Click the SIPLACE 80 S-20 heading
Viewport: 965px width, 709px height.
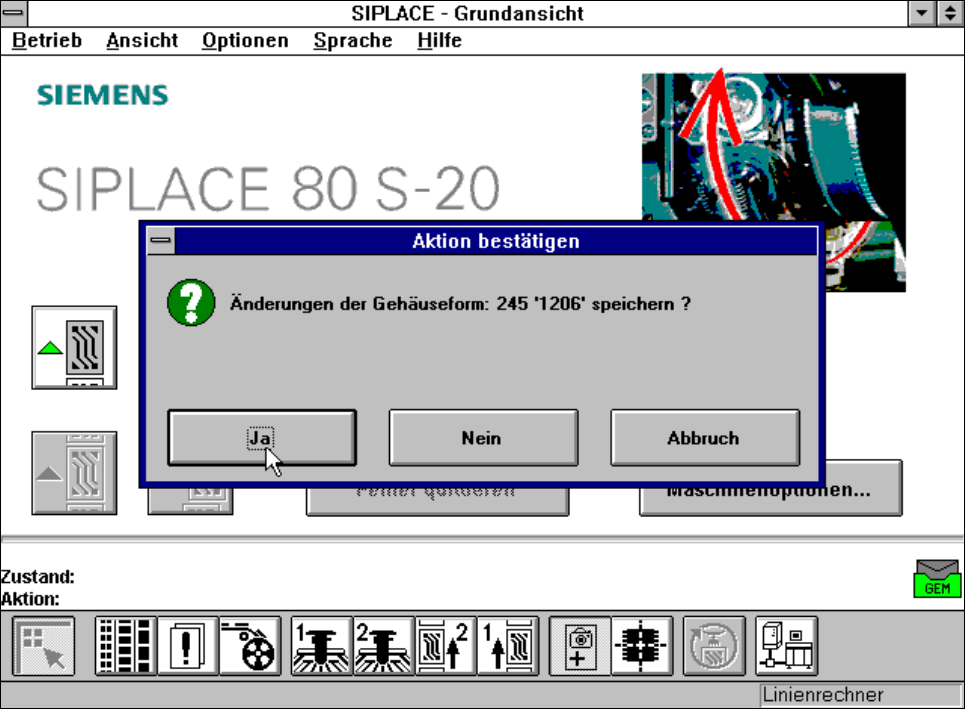(x=268, y=189)
